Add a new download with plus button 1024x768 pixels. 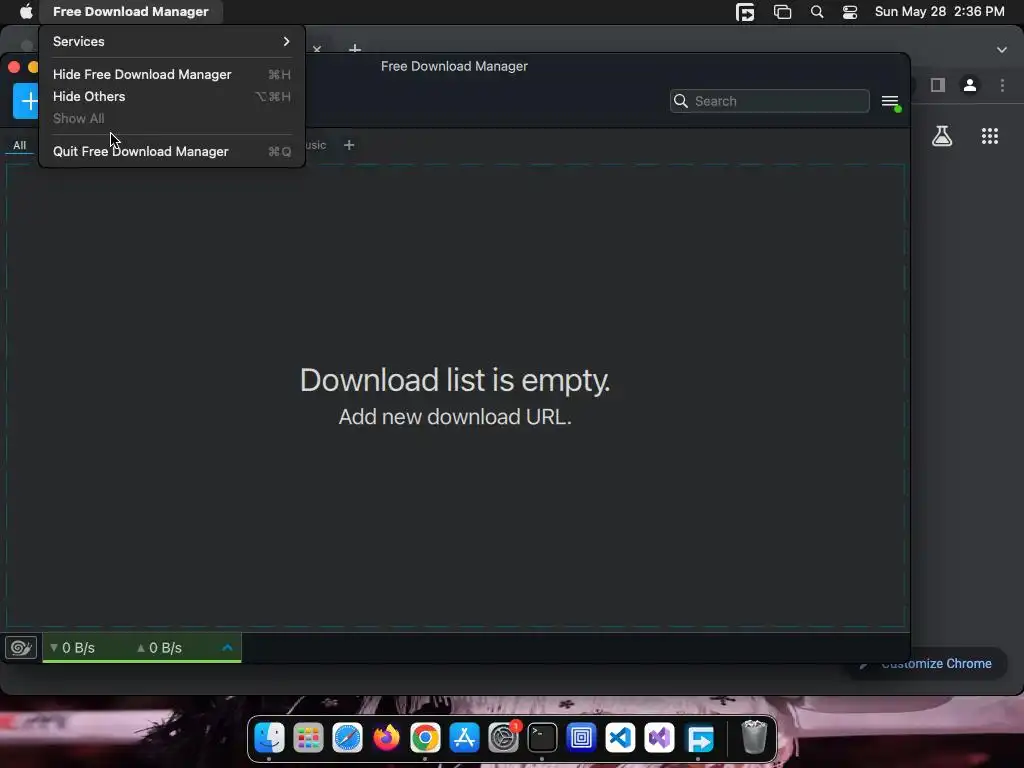26,101
